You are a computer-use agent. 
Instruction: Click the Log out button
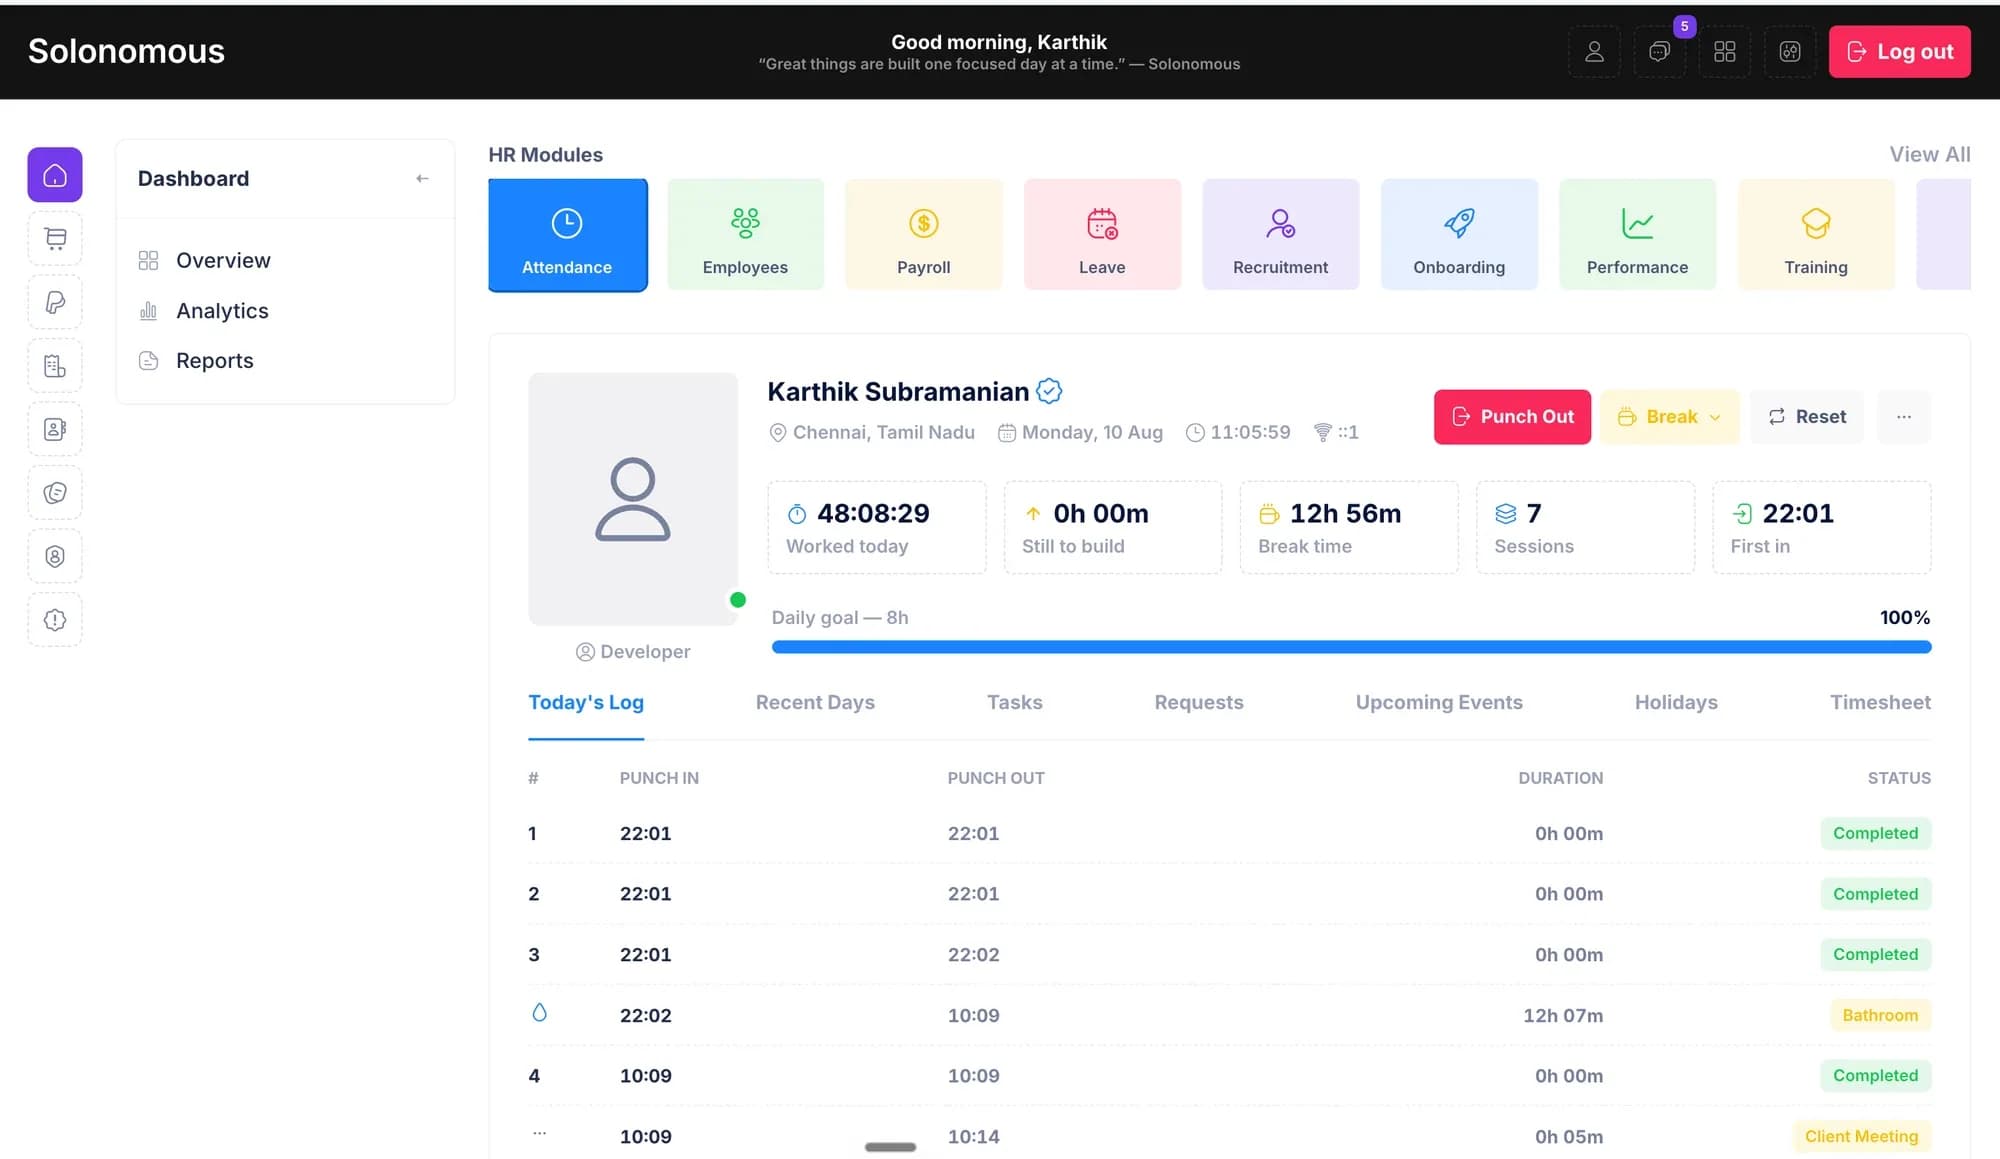[1899, 52]
